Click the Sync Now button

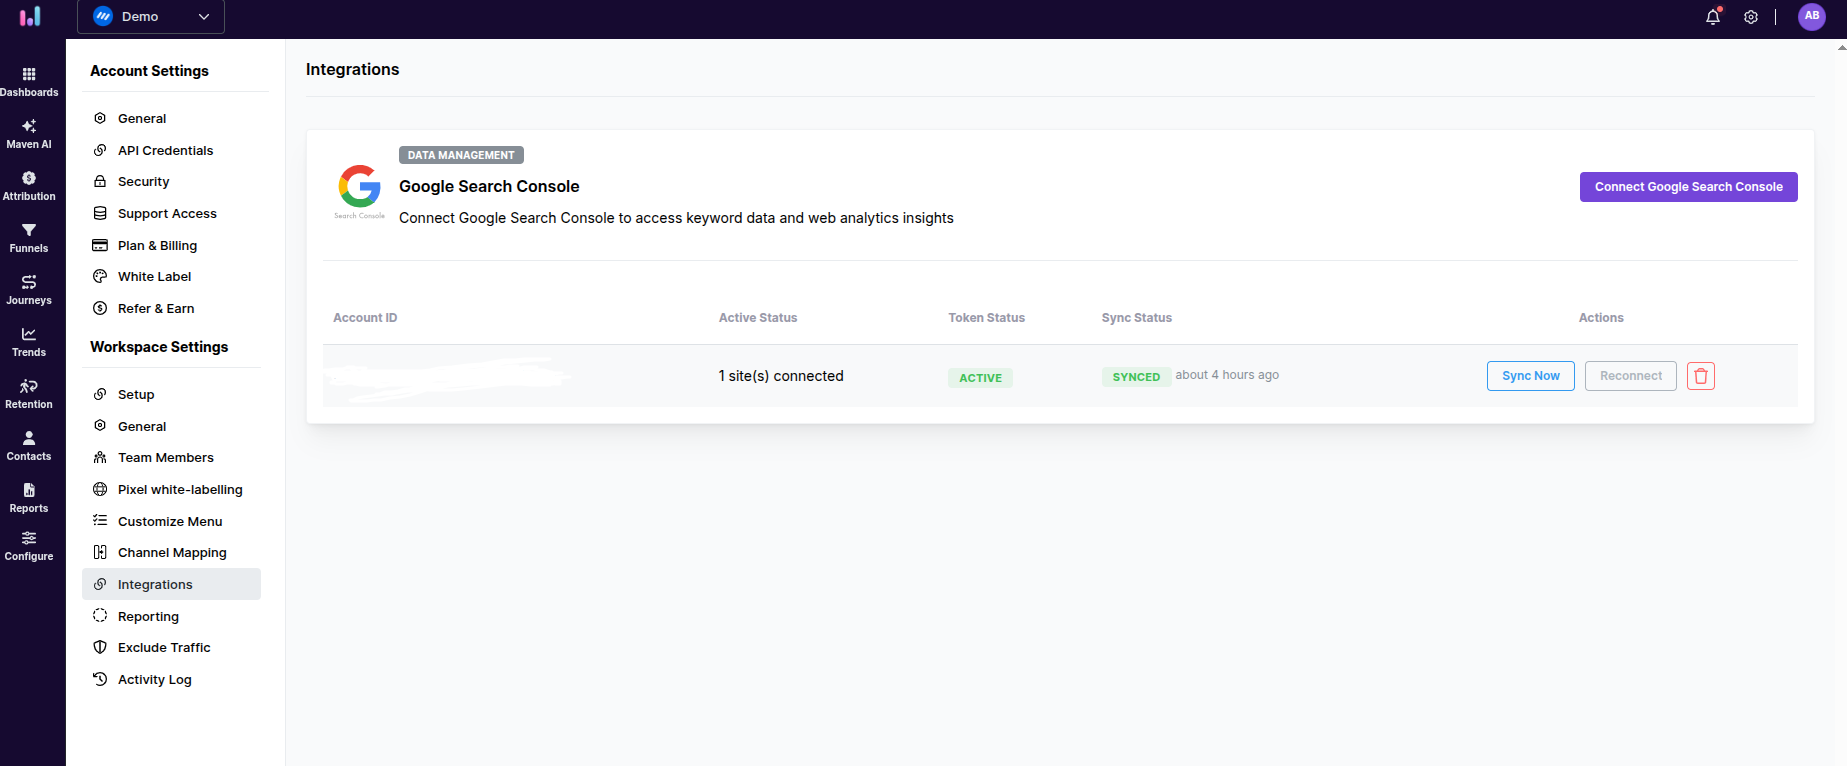pos(1530,376)
